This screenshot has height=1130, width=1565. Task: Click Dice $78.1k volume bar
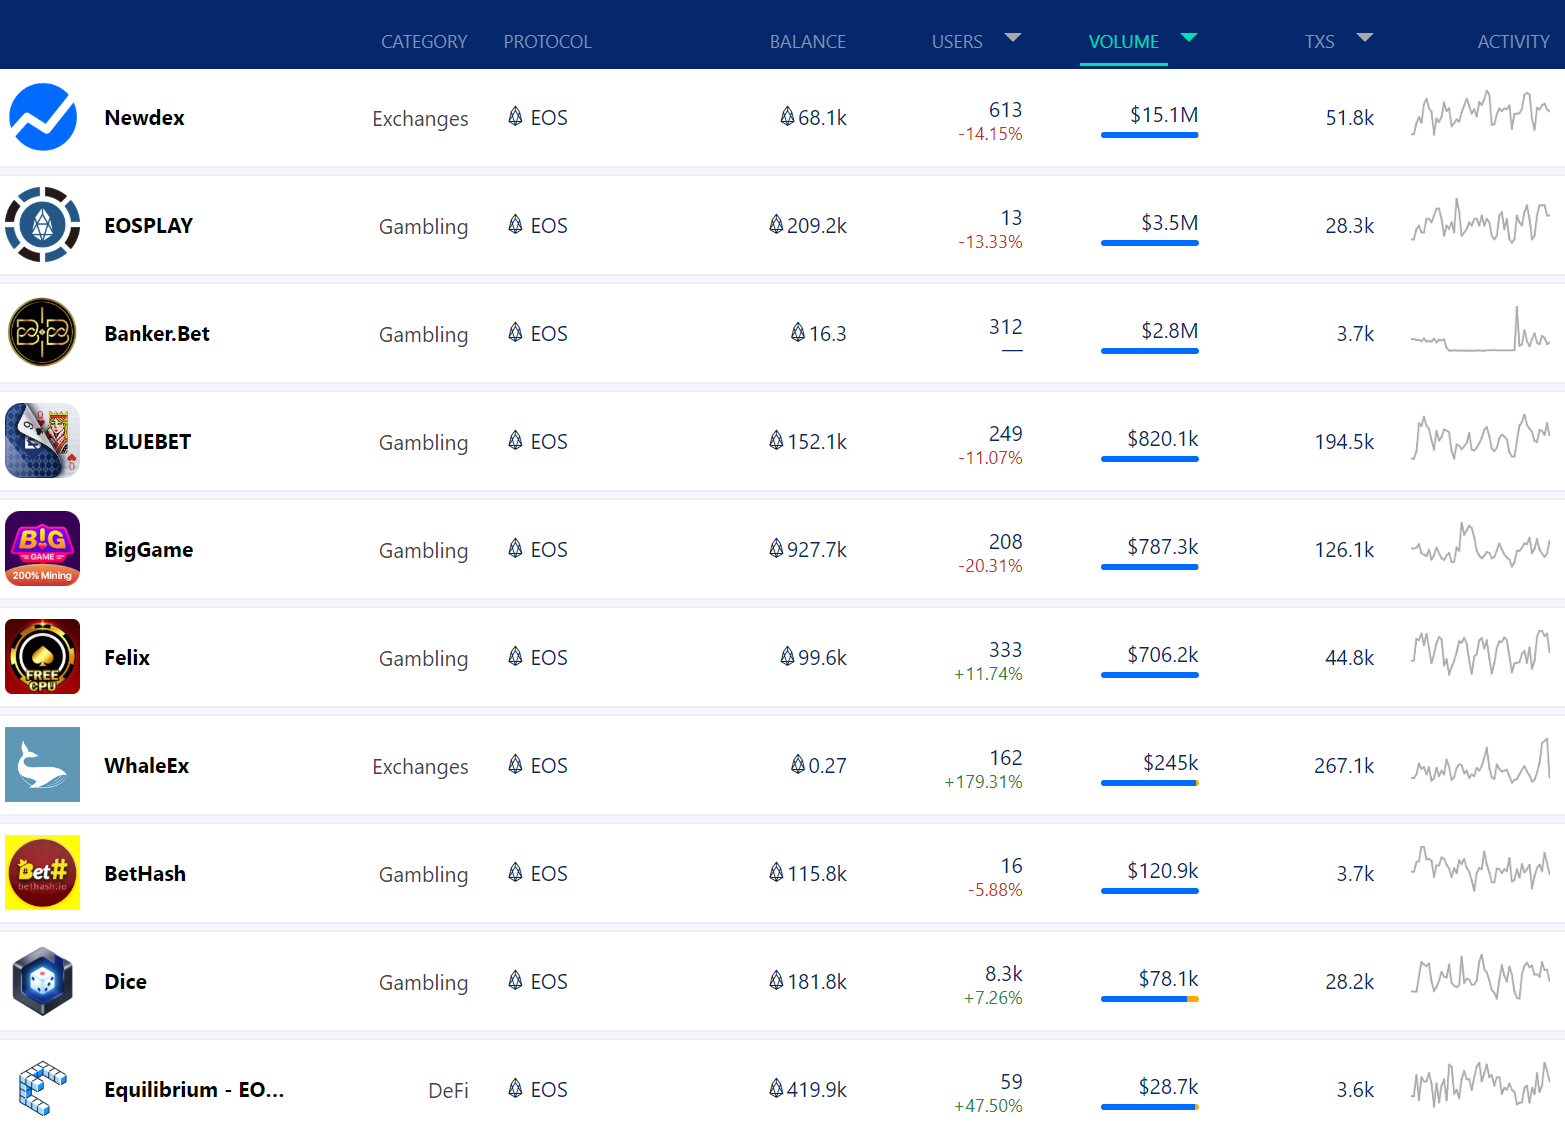tap(1150, 999)
